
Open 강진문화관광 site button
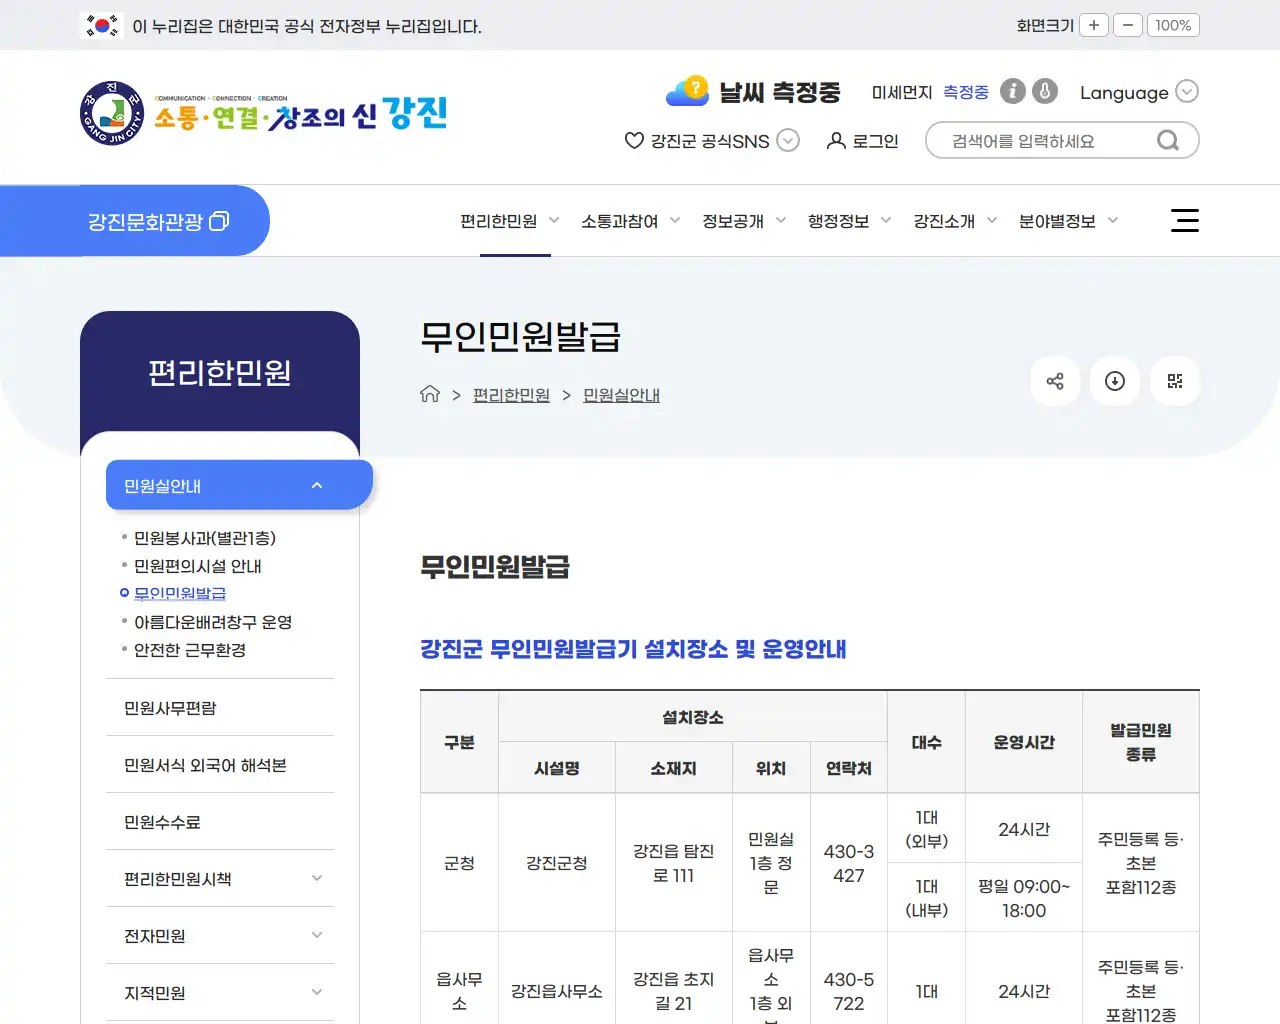(160, 221)
